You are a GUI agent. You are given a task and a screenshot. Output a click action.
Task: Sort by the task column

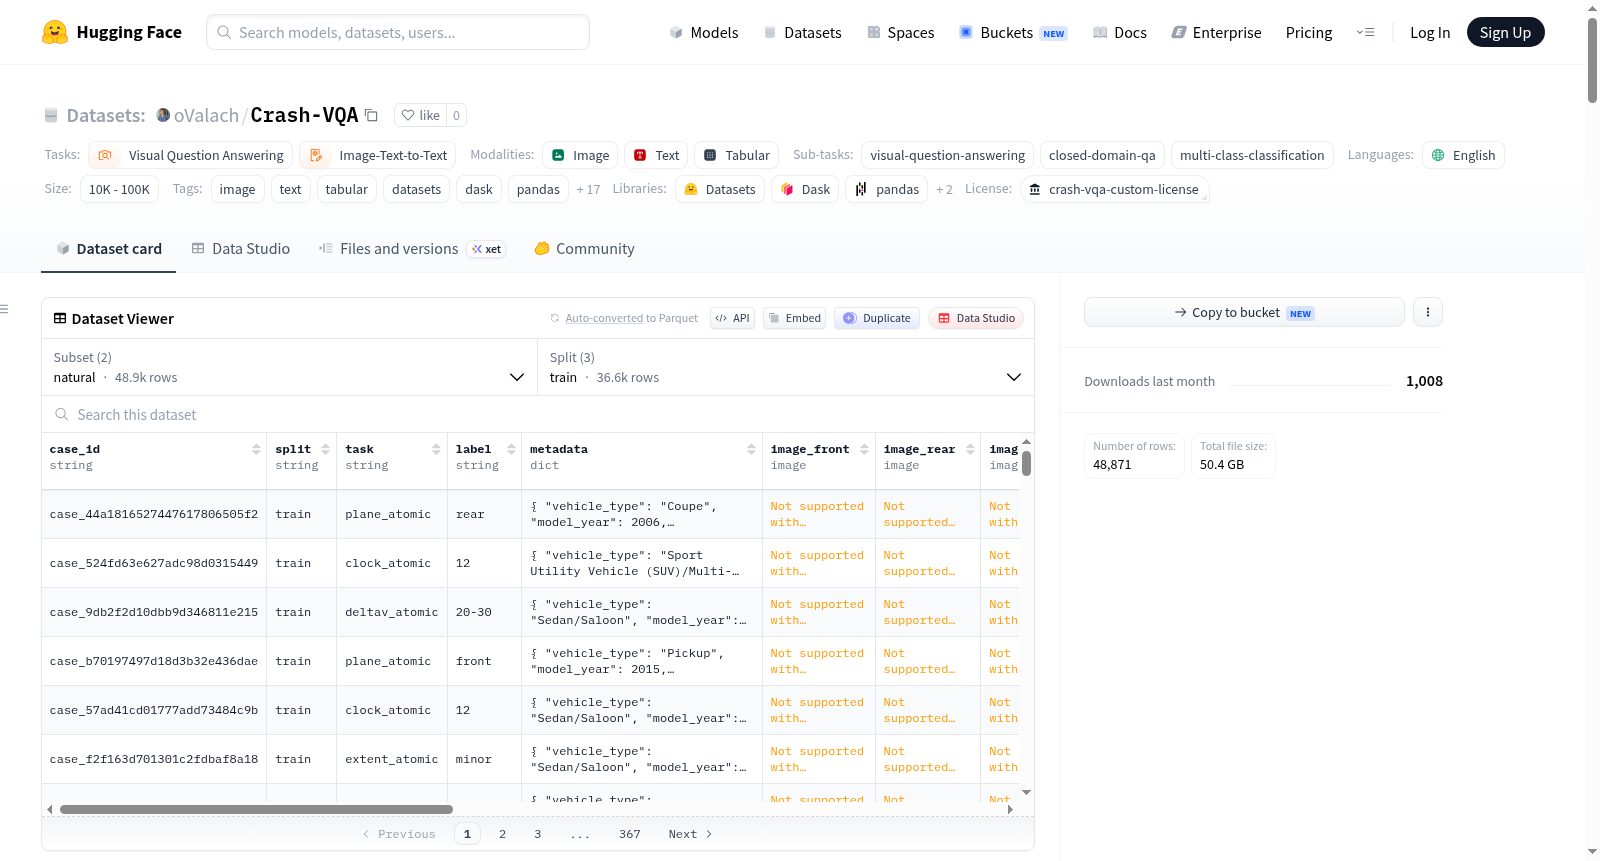437,449
